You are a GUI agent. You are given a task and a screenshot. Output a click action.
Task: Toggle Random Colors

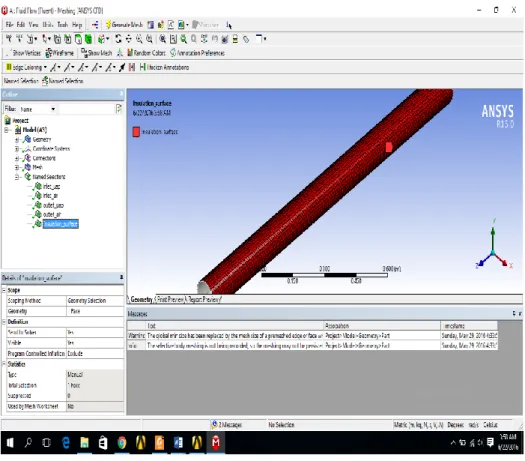coord(146,53)
